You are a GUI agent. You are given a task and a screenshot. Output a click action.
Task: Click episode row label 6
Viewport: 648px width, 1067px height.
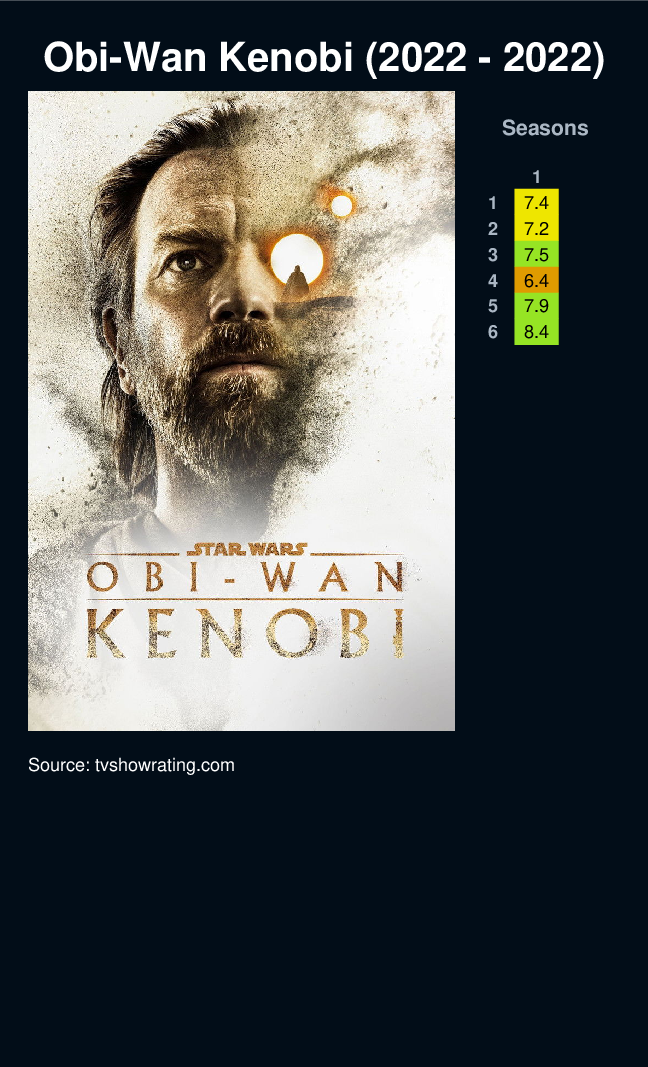tap(493, 332)
